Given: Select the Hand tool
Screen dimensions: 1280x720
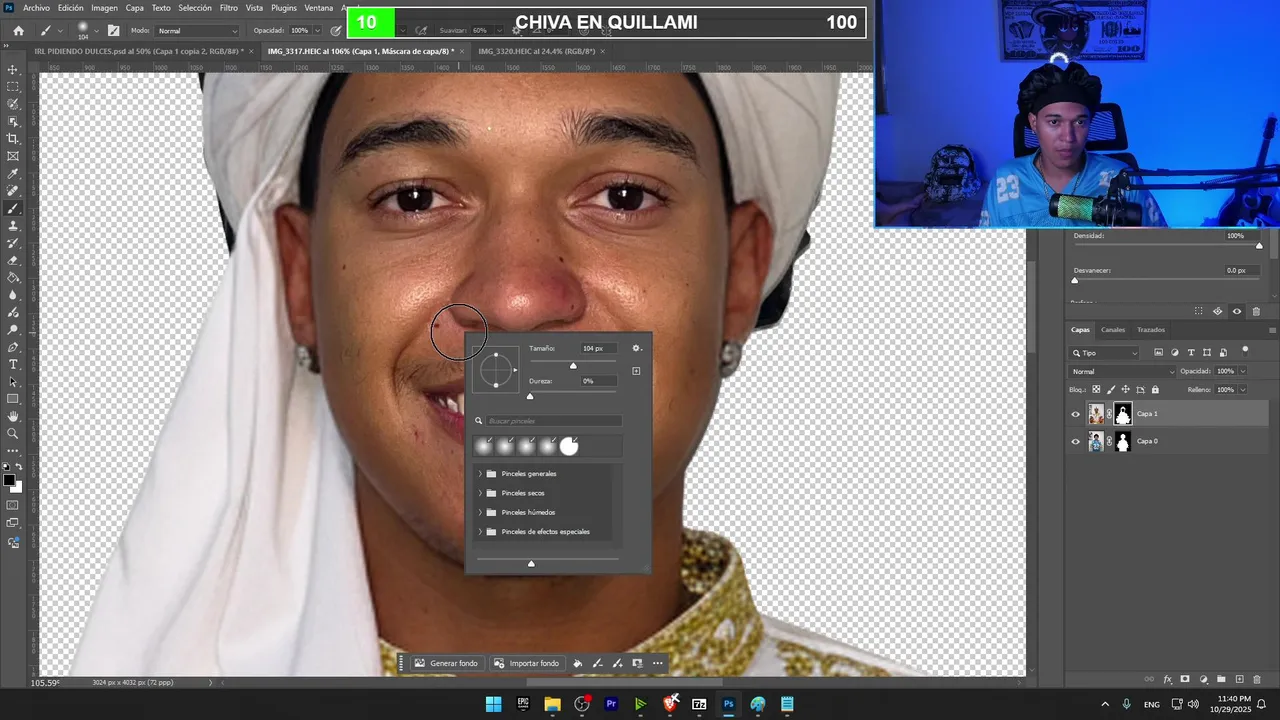Looking at the screenshot, I should point(13,416).
